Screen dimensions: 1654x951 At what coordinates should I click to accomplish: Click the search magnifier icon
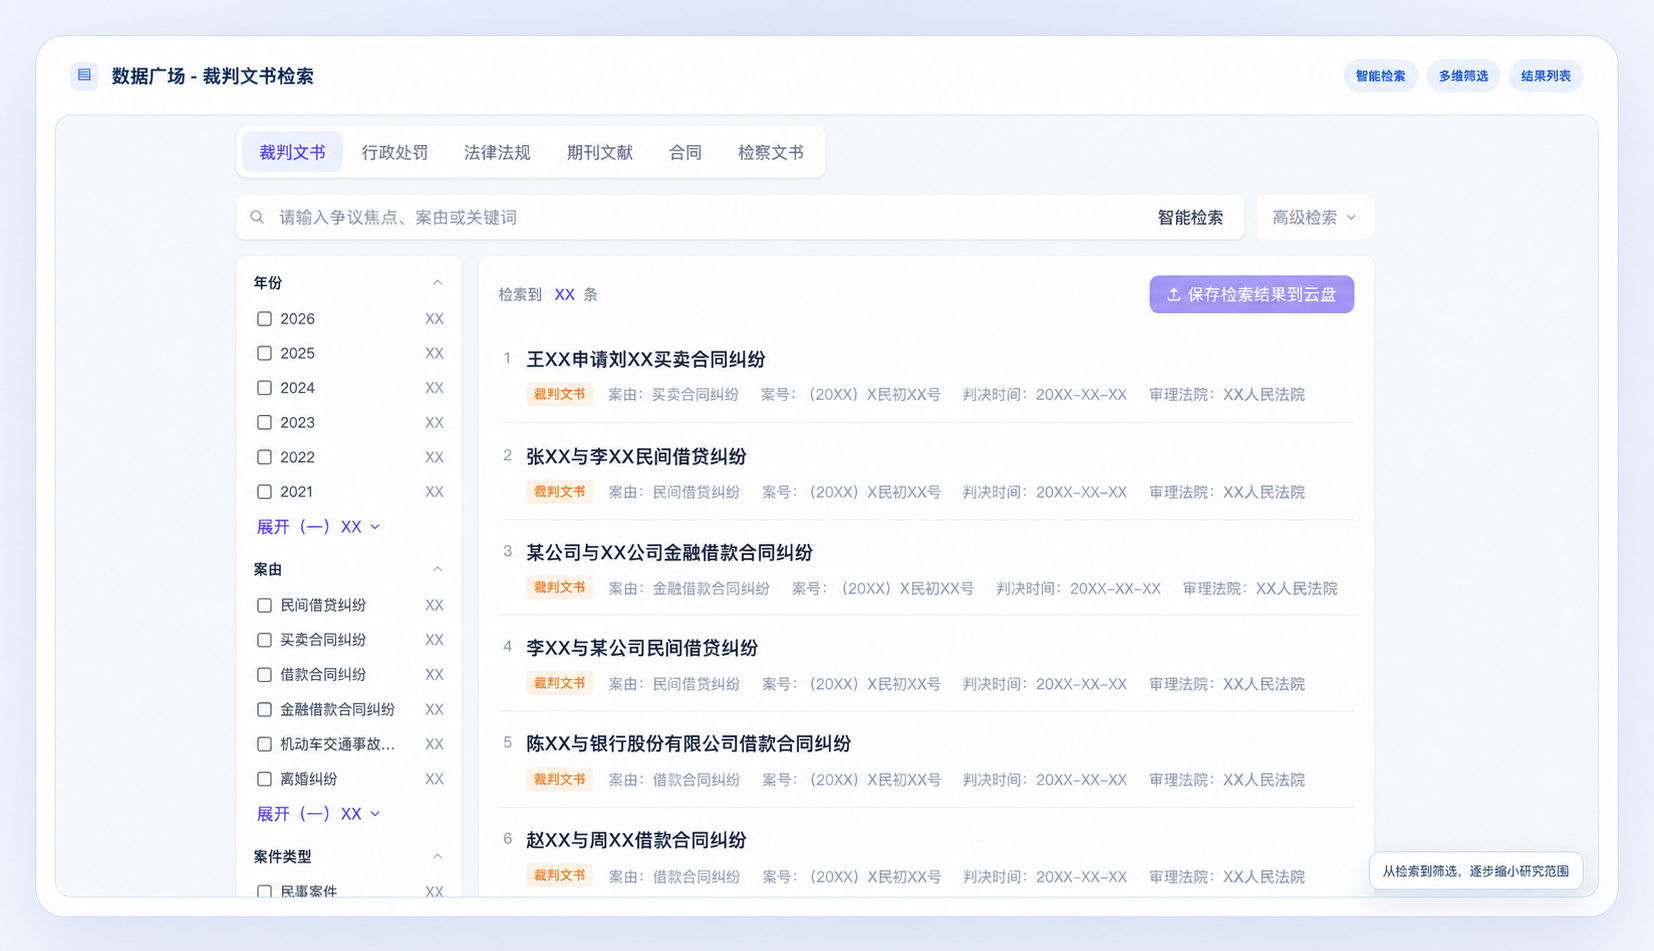257,217
